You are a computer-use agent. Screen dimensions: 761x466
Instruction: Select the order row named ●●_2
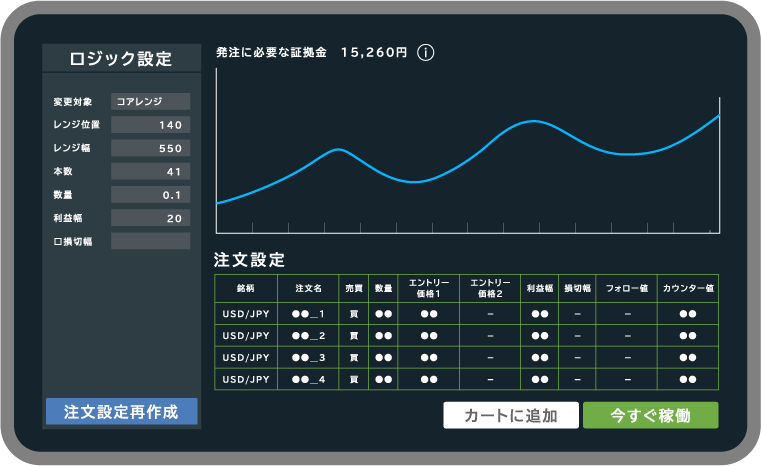coord(308,336)
